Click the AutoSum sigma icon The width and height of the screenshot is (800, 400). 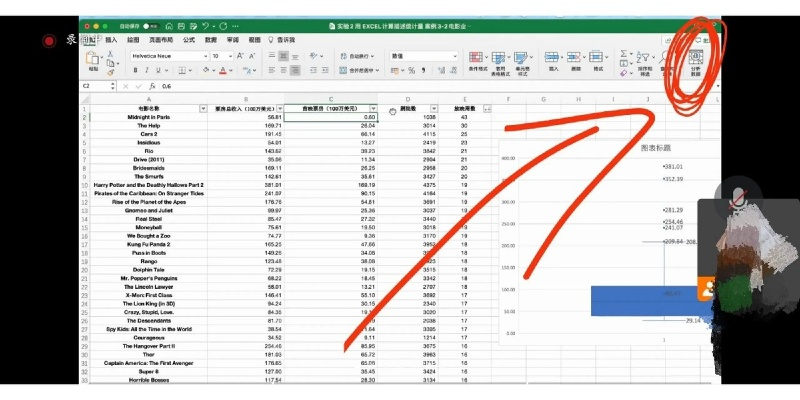pos(623,54)
